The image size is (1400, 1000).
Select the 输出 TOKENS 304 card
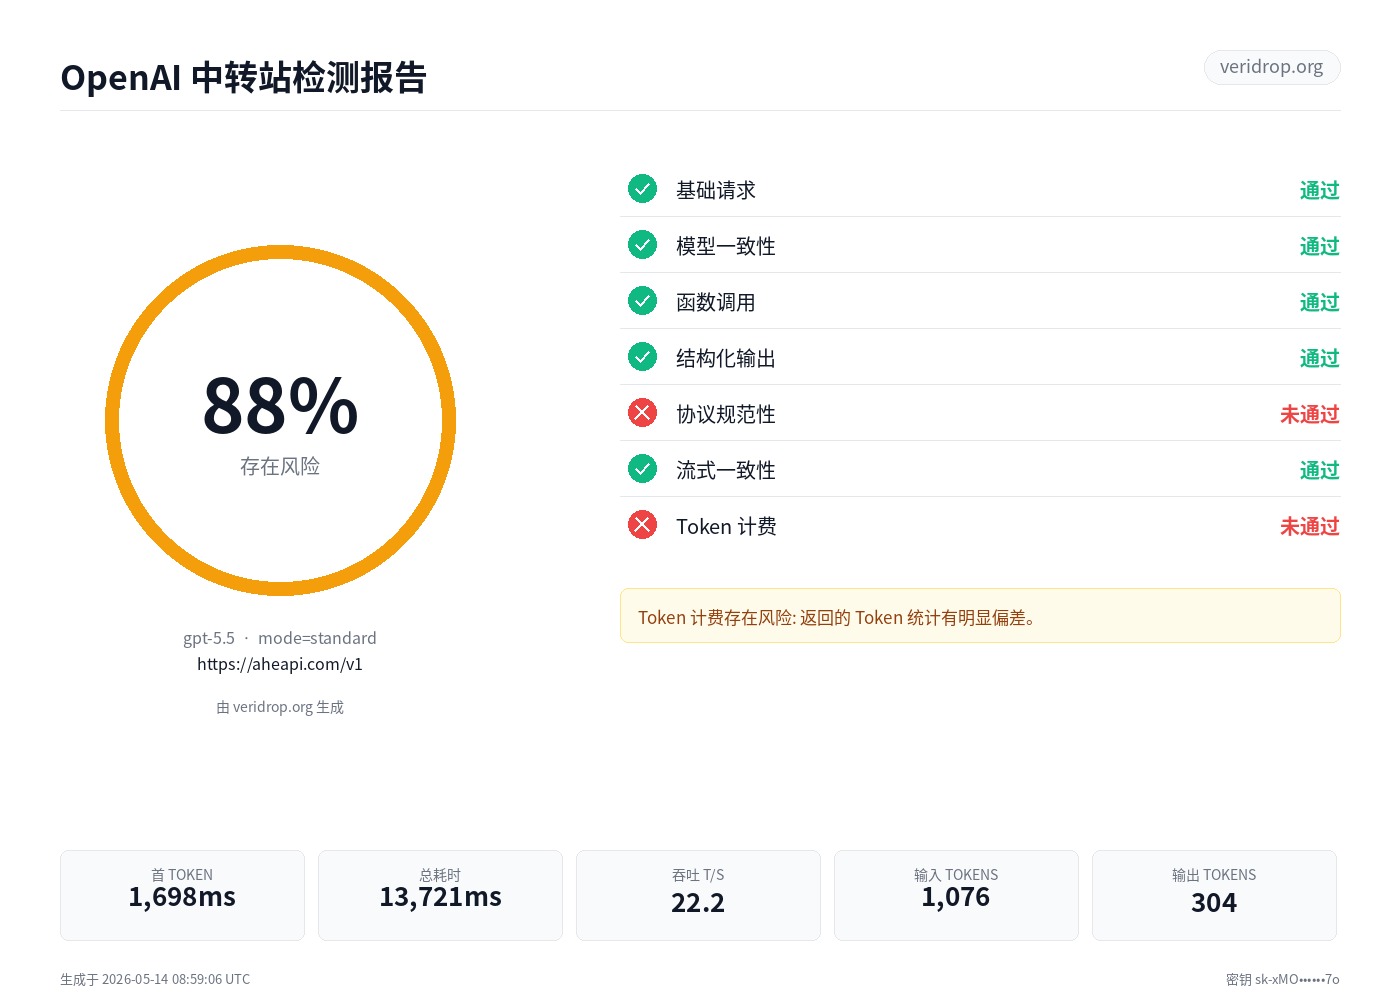click(x=1214, y=895)
